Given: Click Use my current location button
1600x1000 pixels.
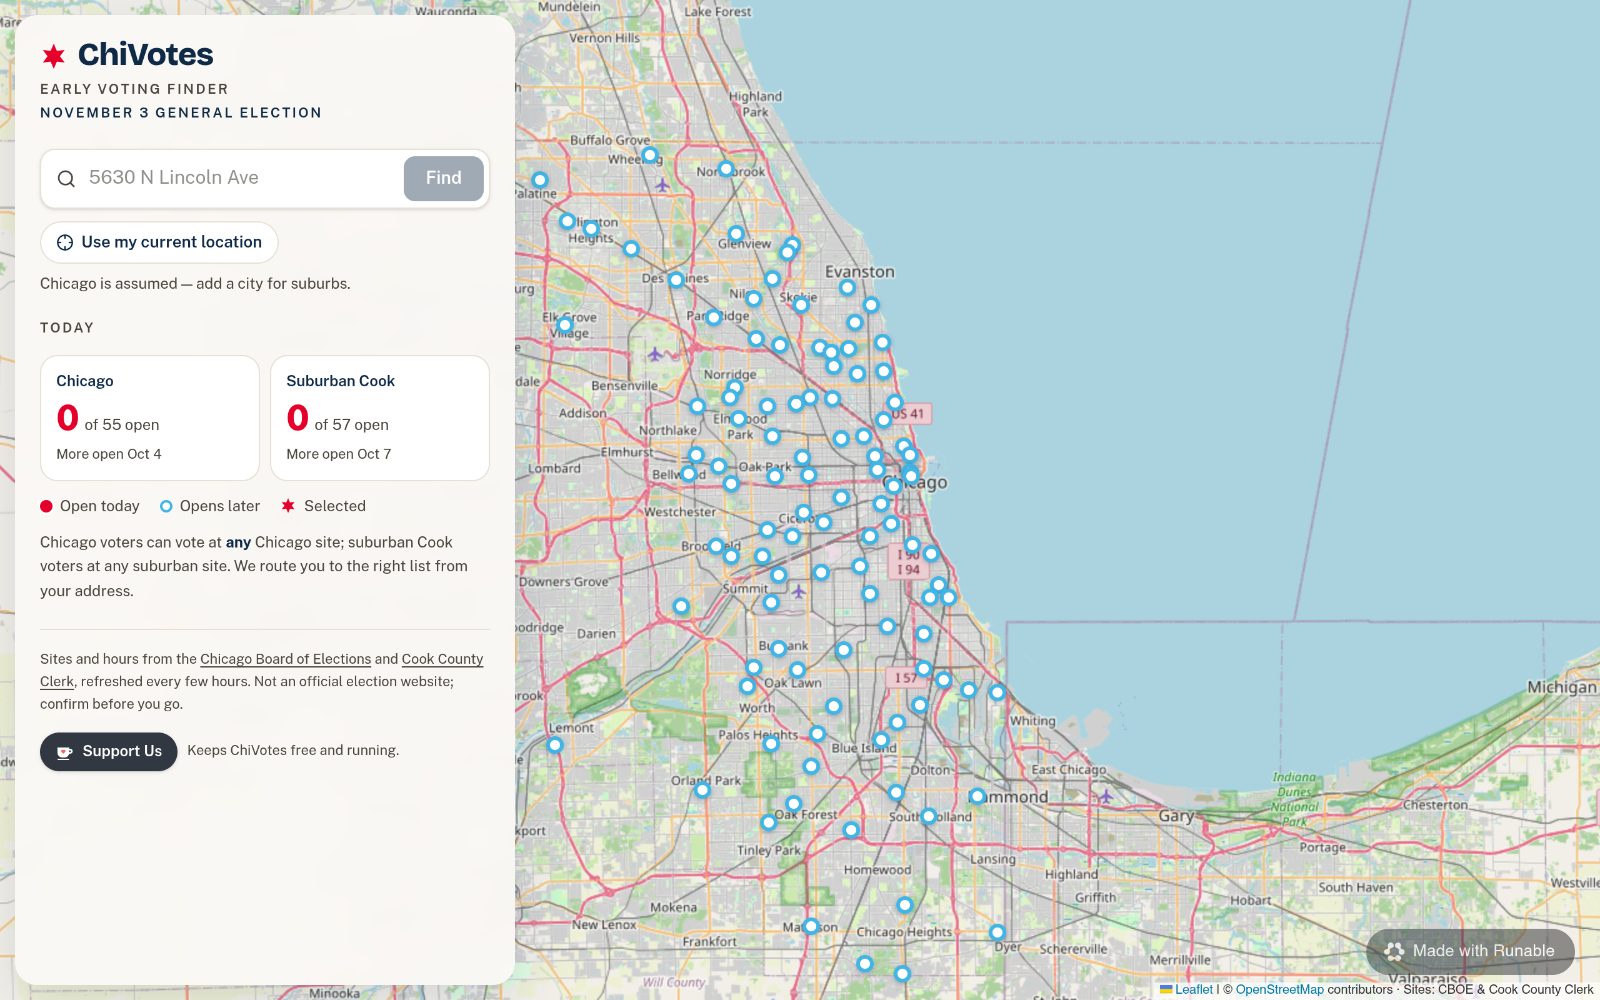Looking at the screenshot, I should pos(159,242).
